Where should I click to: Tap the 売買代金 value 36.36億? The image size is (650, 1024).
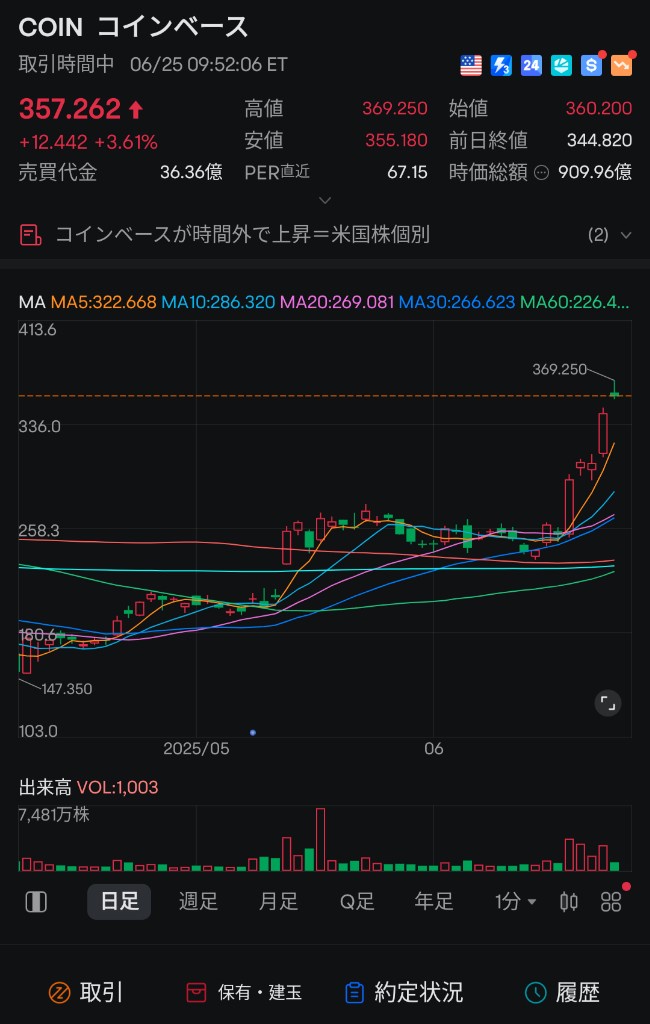pyautogui.click(x=191, y=172)
